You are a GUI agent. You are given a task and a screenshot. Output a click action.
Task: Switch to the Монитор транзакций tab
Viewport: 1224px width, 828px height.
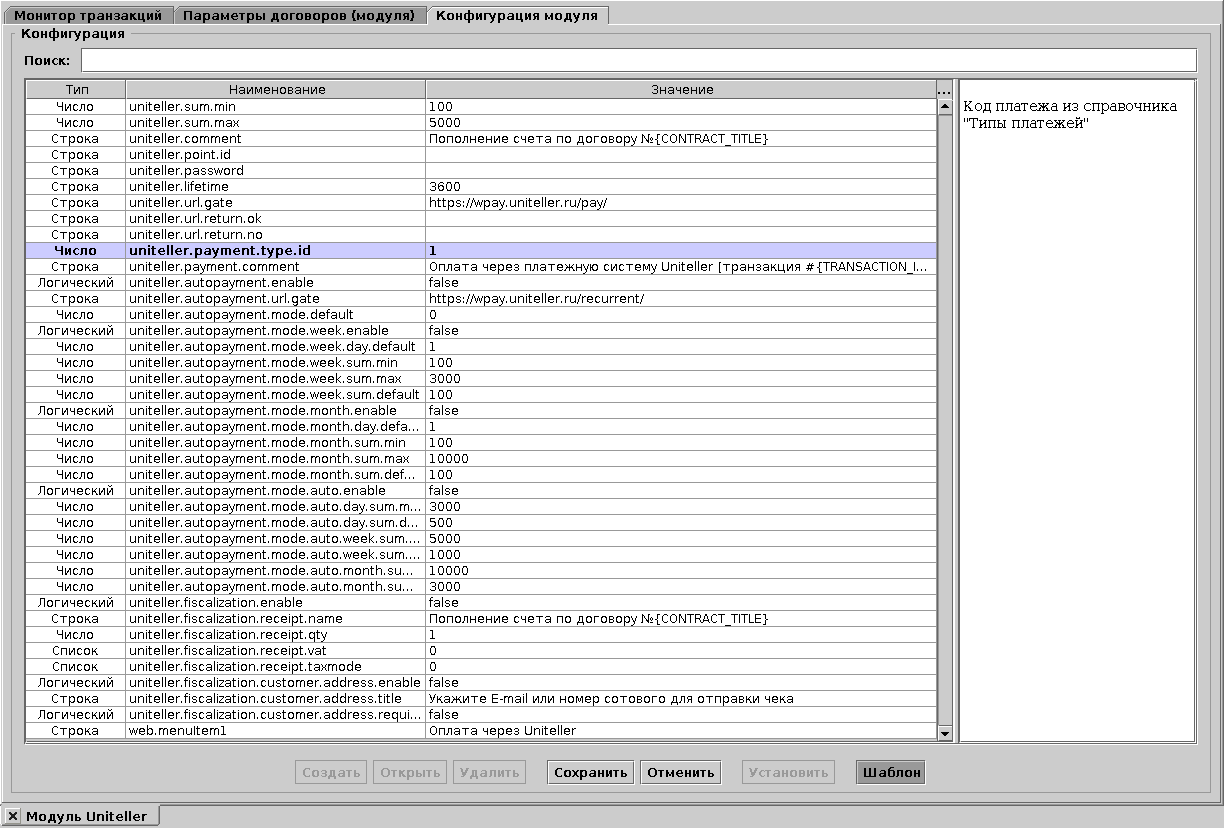[86, 15]
